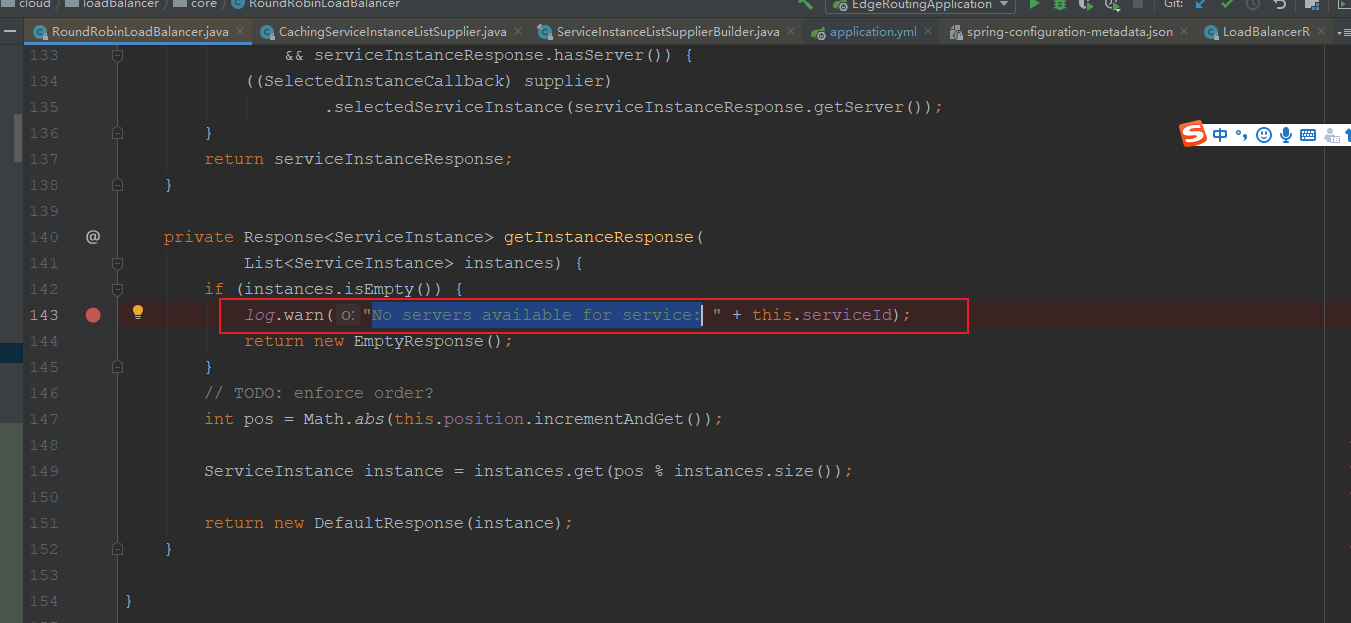Click the grey Stop square icon

point(1137,4)
